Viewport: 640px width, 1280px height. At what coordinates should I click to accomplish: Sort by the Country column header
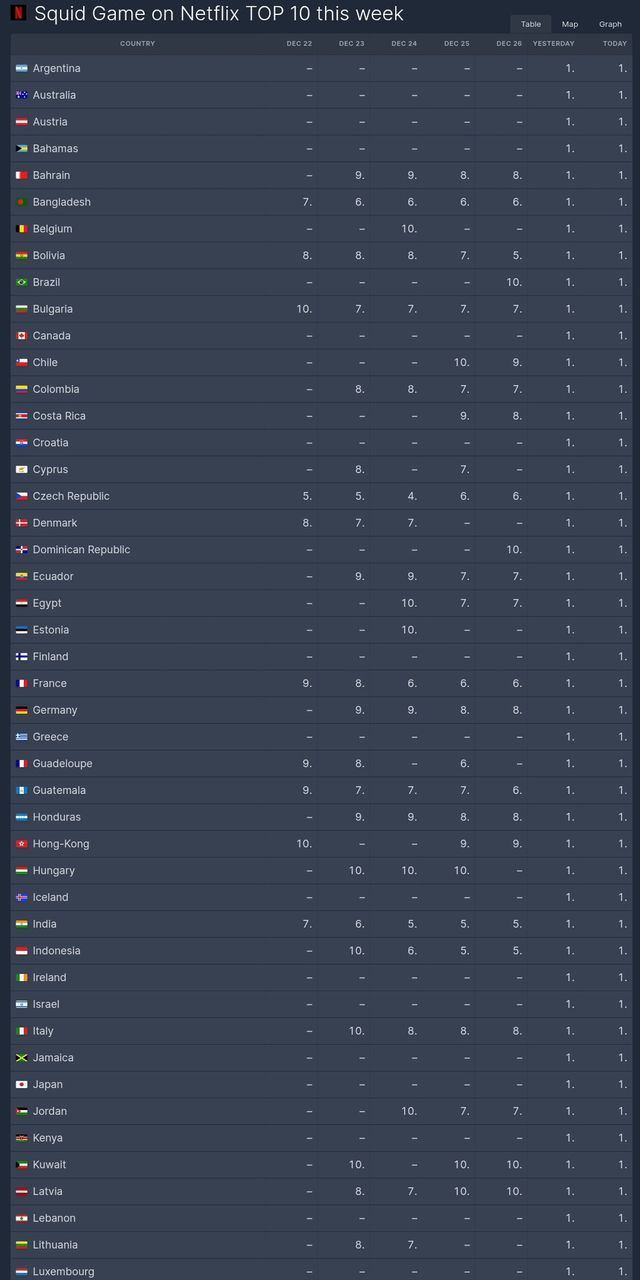(x=137, y=44)
